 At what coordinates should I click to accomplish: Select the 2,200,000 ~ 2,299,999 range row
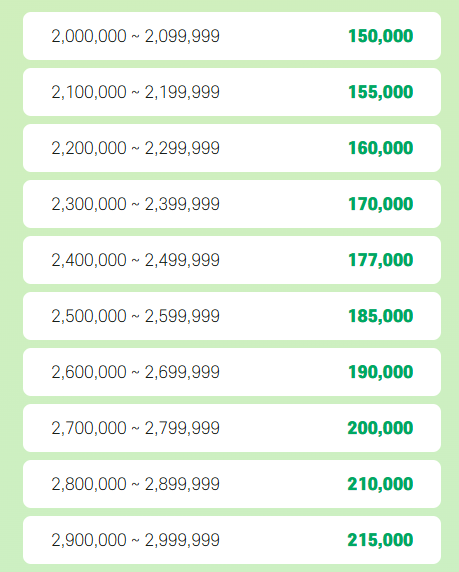232,148
